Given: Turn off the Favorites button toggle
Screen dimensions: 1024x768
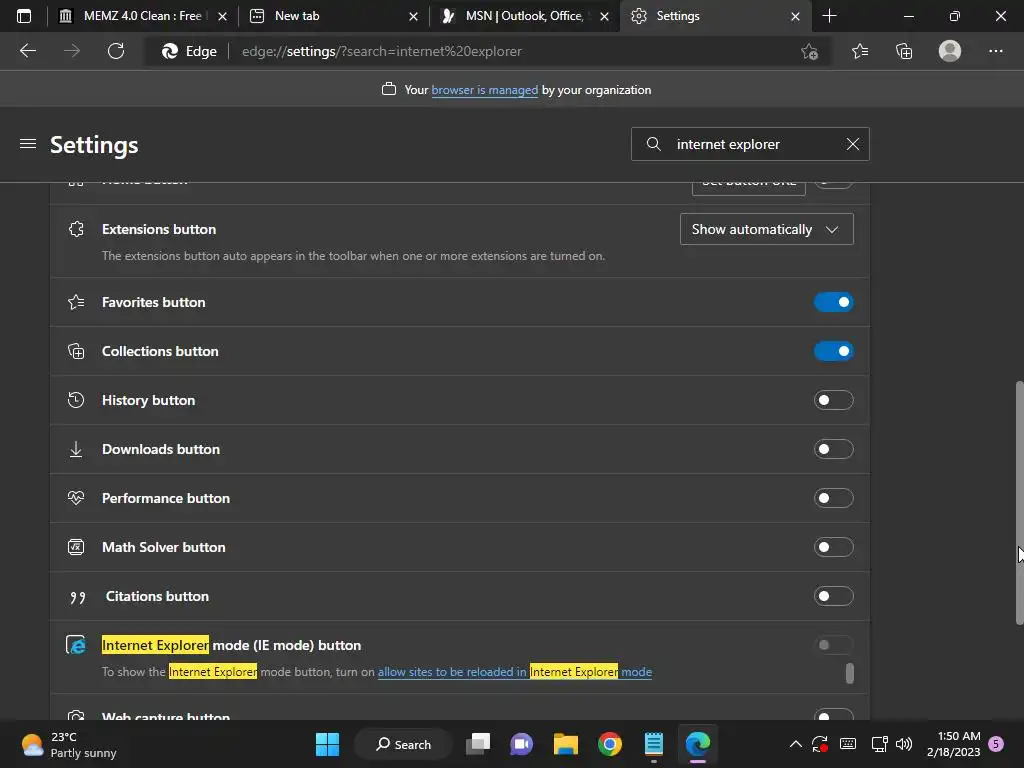Looking at the screenshot, I should 833,302.
